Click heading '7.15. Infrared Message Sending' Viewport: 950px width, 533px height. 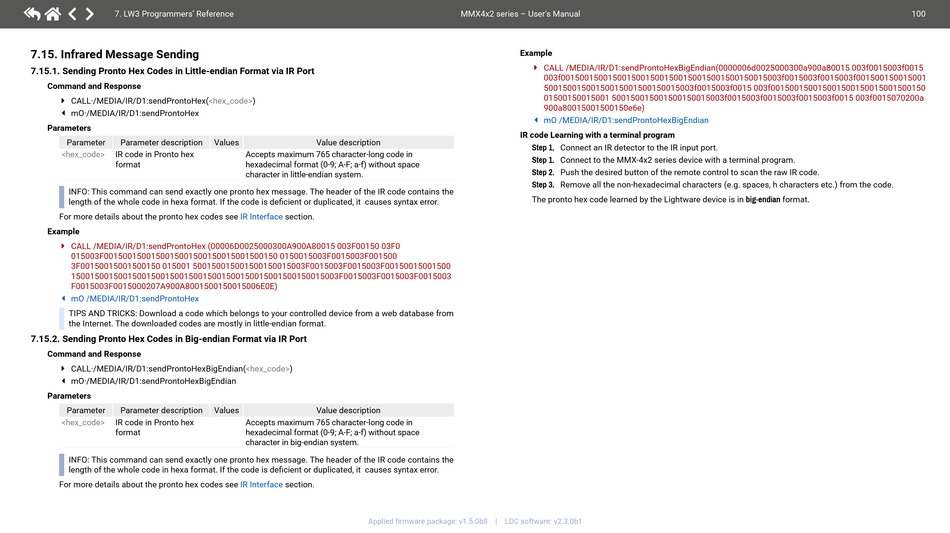coord(115,54)
